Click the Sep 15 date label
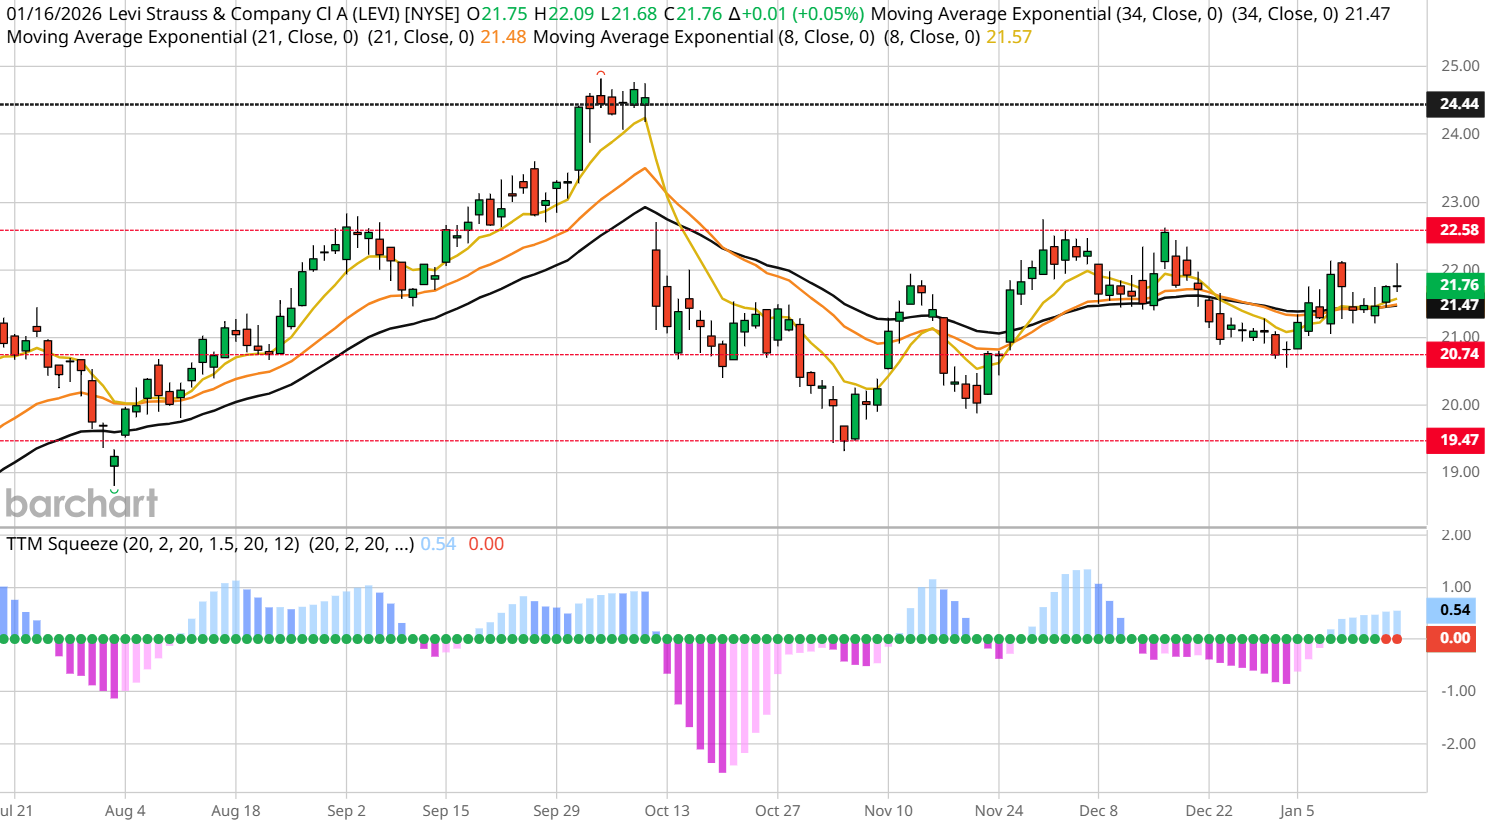1486x826 pixels. [446, 811]
